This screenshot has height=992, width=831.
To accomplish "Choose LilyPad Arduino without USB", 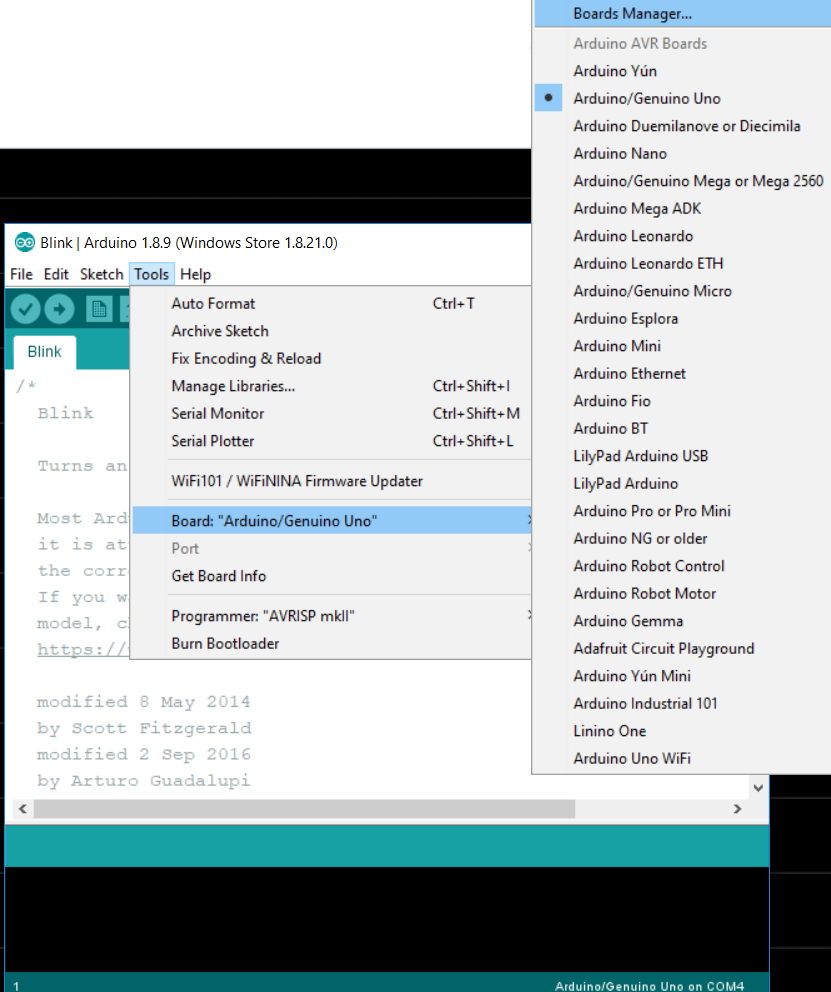I will pyautogui.click(x=682, y=483).
